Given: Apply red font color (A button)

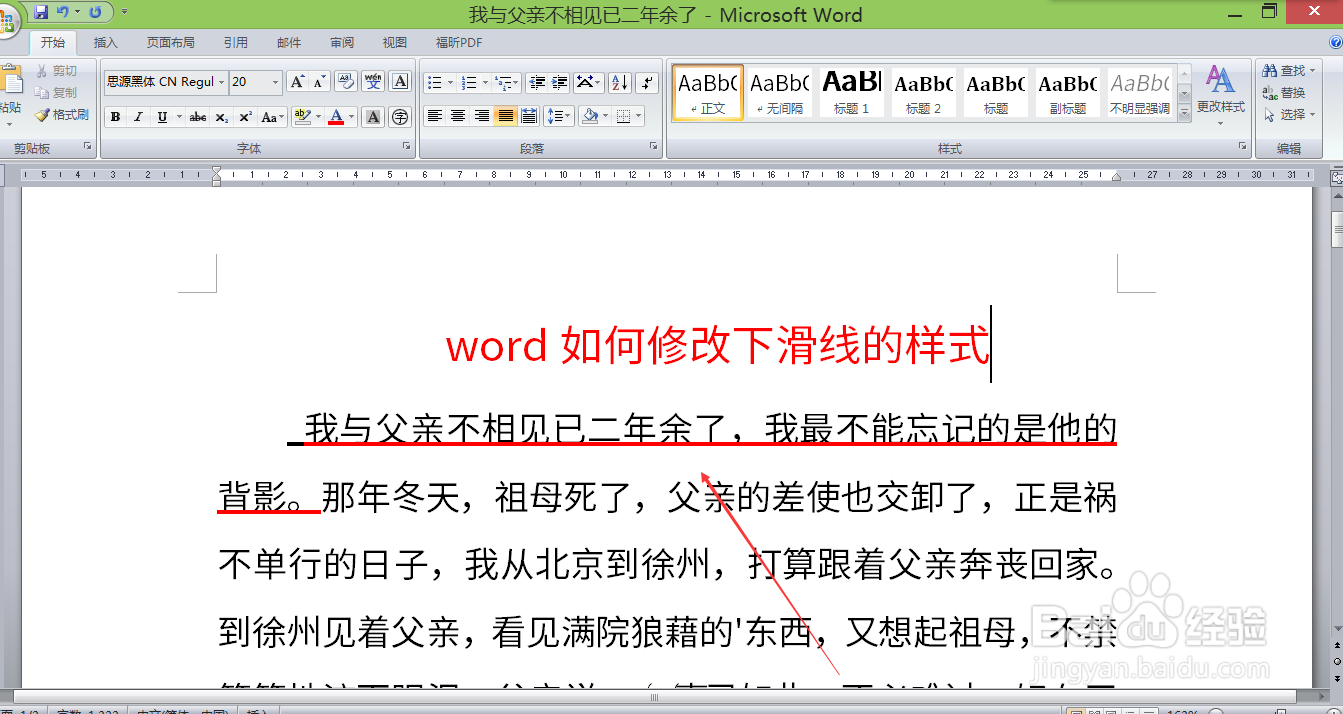Looking at the screenshot, I should coord(336,117).
